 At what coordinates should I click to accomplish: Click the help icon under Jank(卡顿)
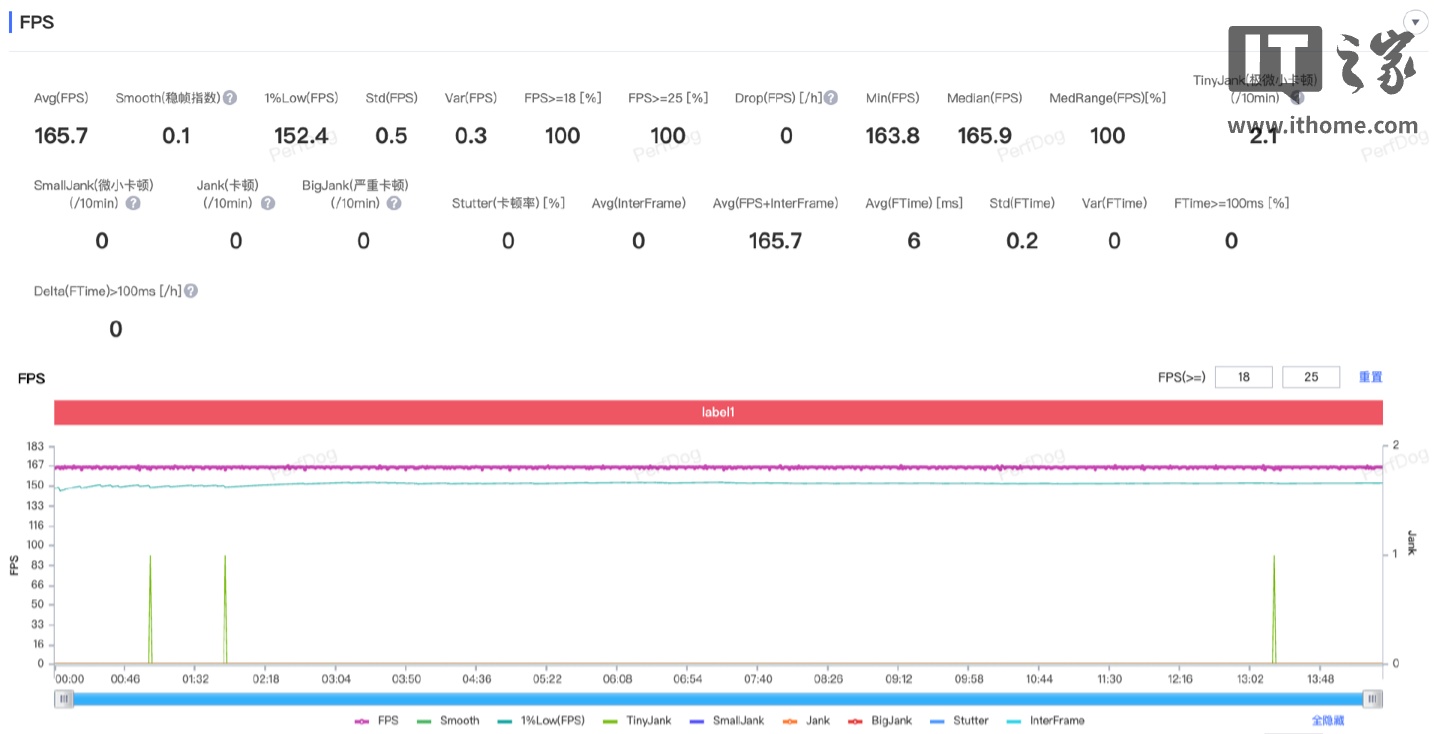point(268,203)
